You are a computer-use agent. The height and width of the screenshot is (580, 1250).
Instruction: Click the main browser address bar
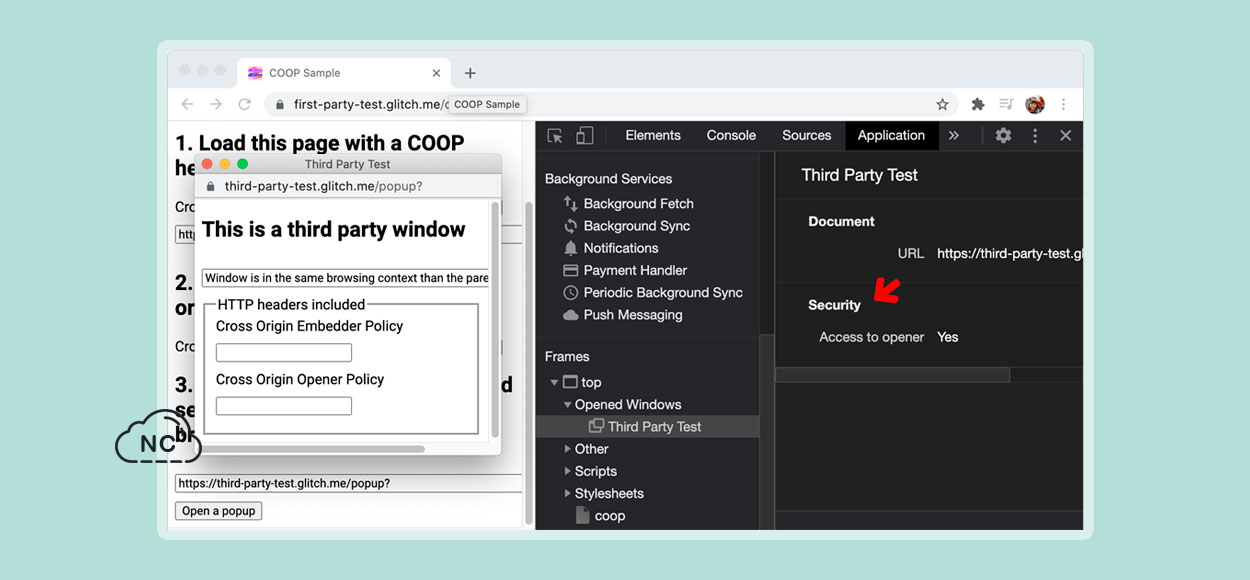(610, 104)
